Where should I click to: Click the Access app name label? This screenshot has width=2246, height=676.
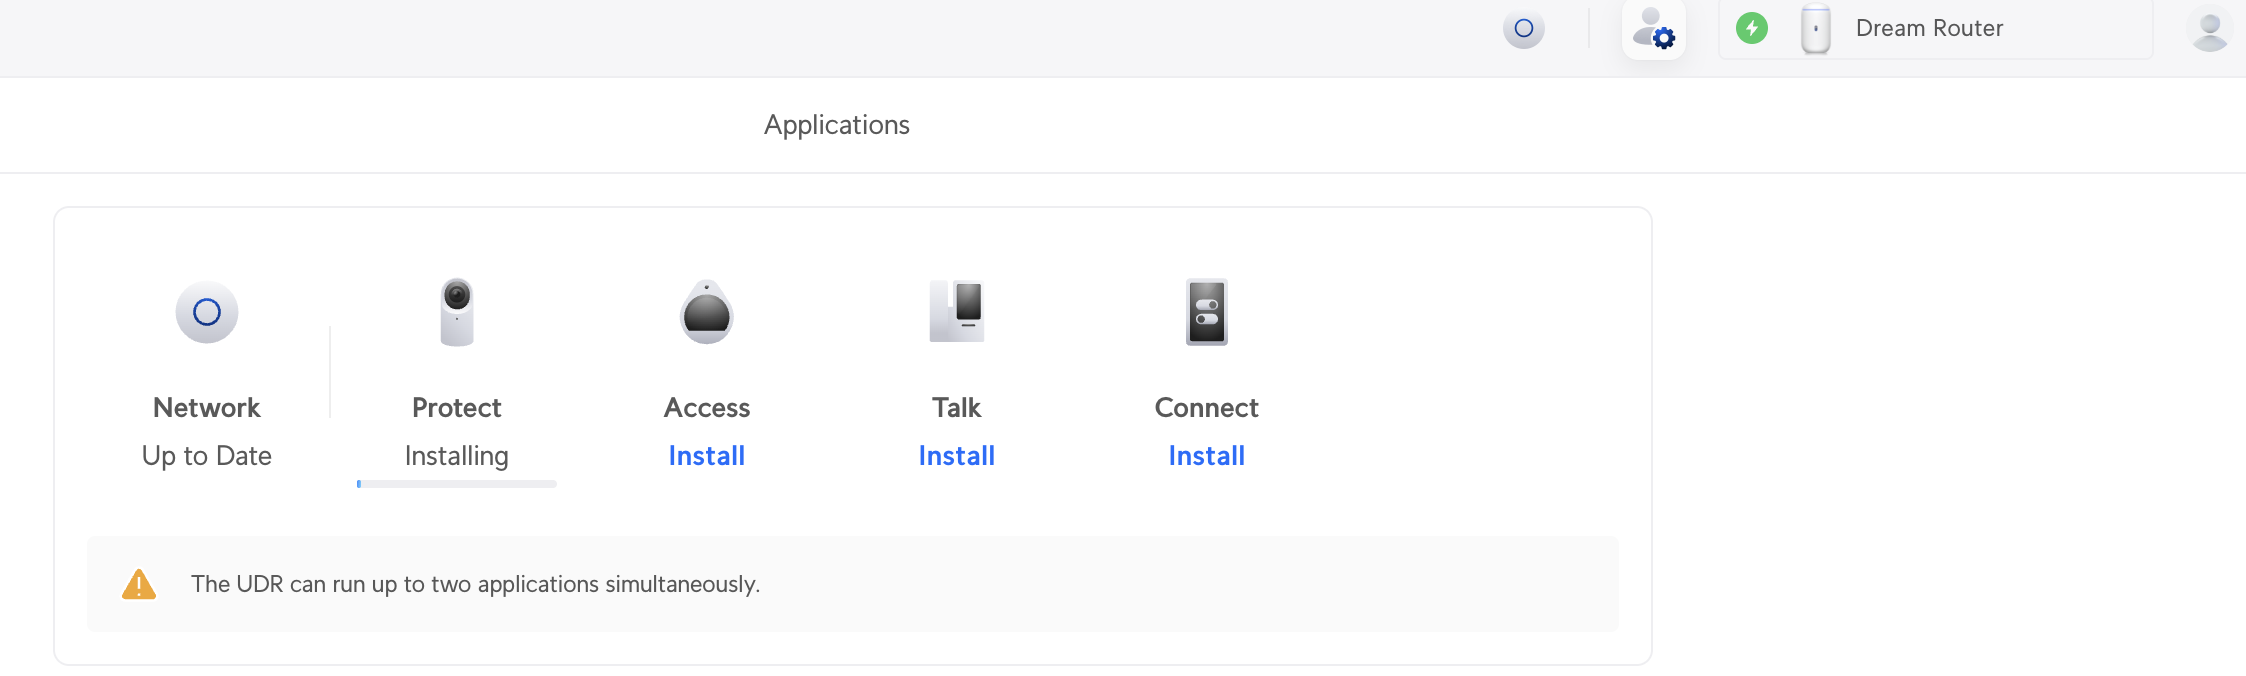coord(707,408)
